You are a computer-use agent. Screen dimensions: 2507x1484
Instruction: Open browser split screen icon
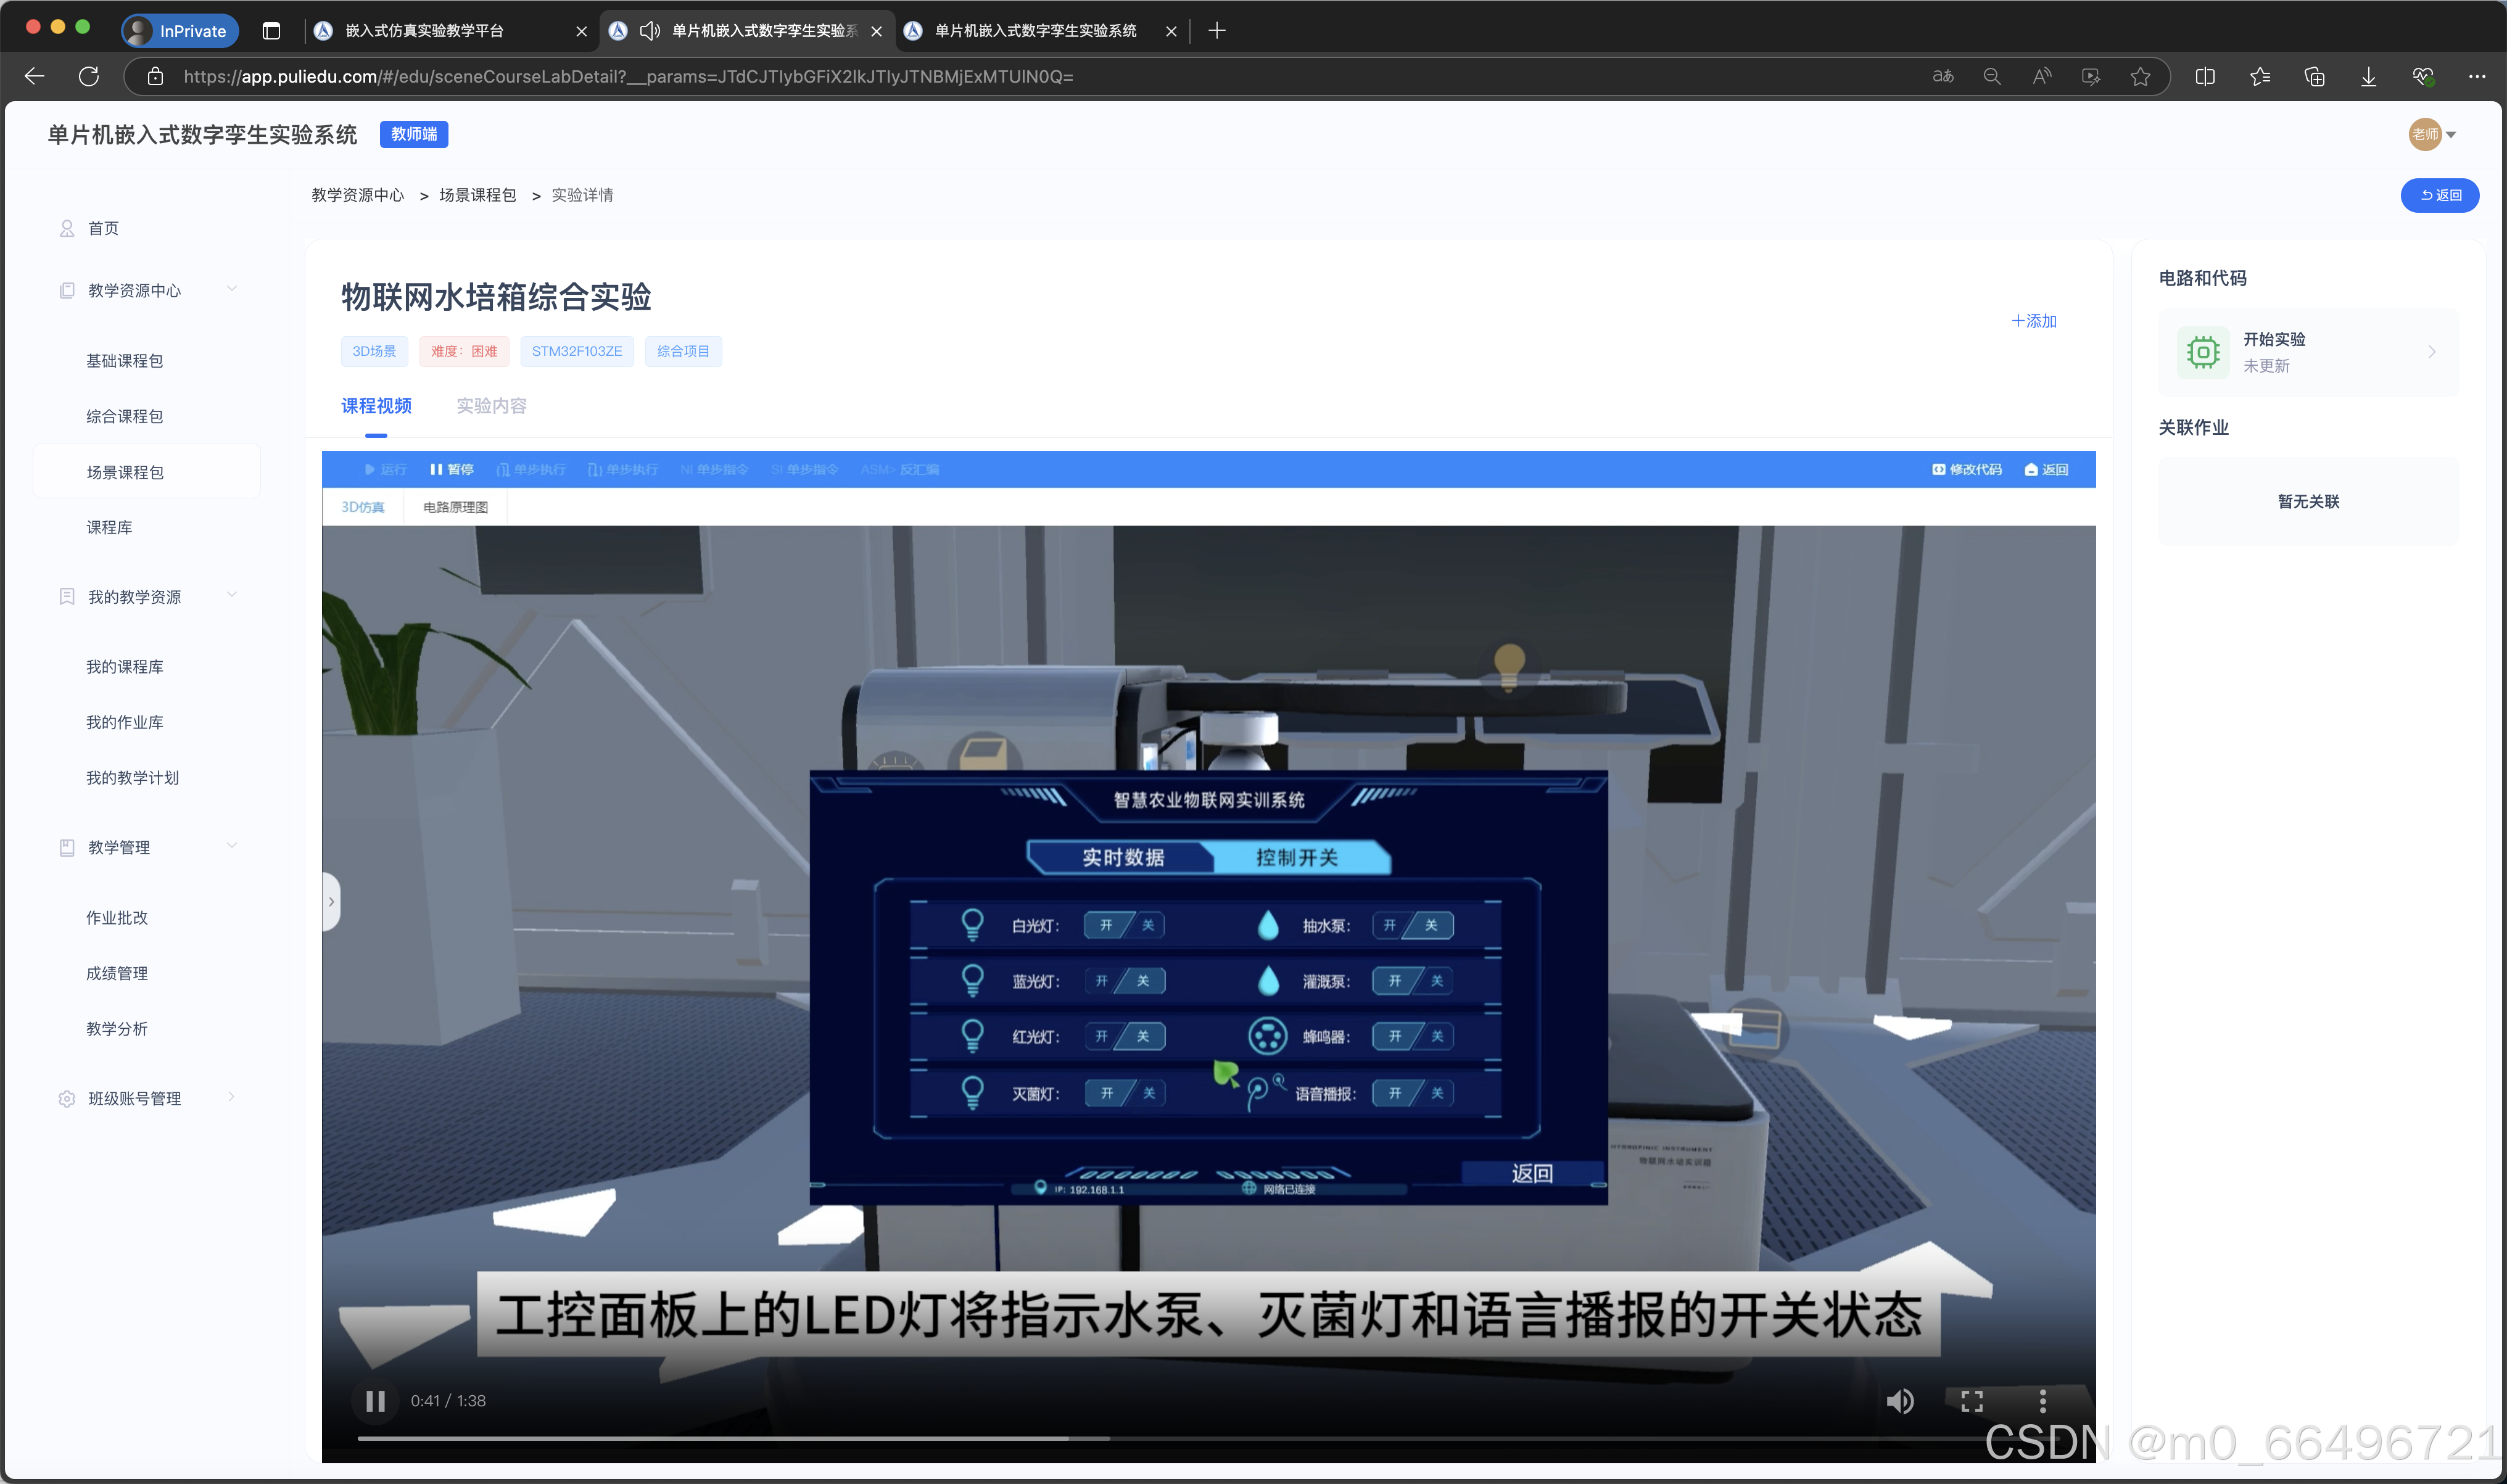pos(2205,76)
